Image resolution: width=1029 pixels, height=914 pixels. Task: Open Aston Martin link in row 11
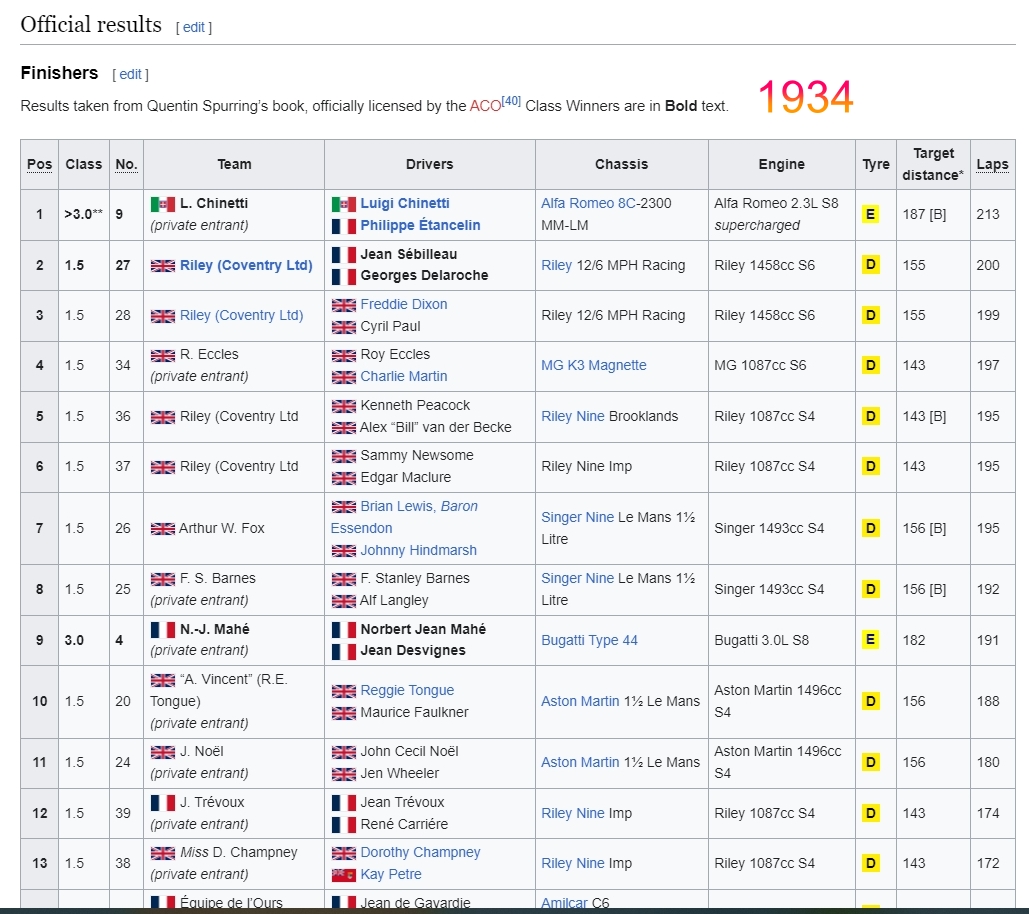tap(580, 762)
